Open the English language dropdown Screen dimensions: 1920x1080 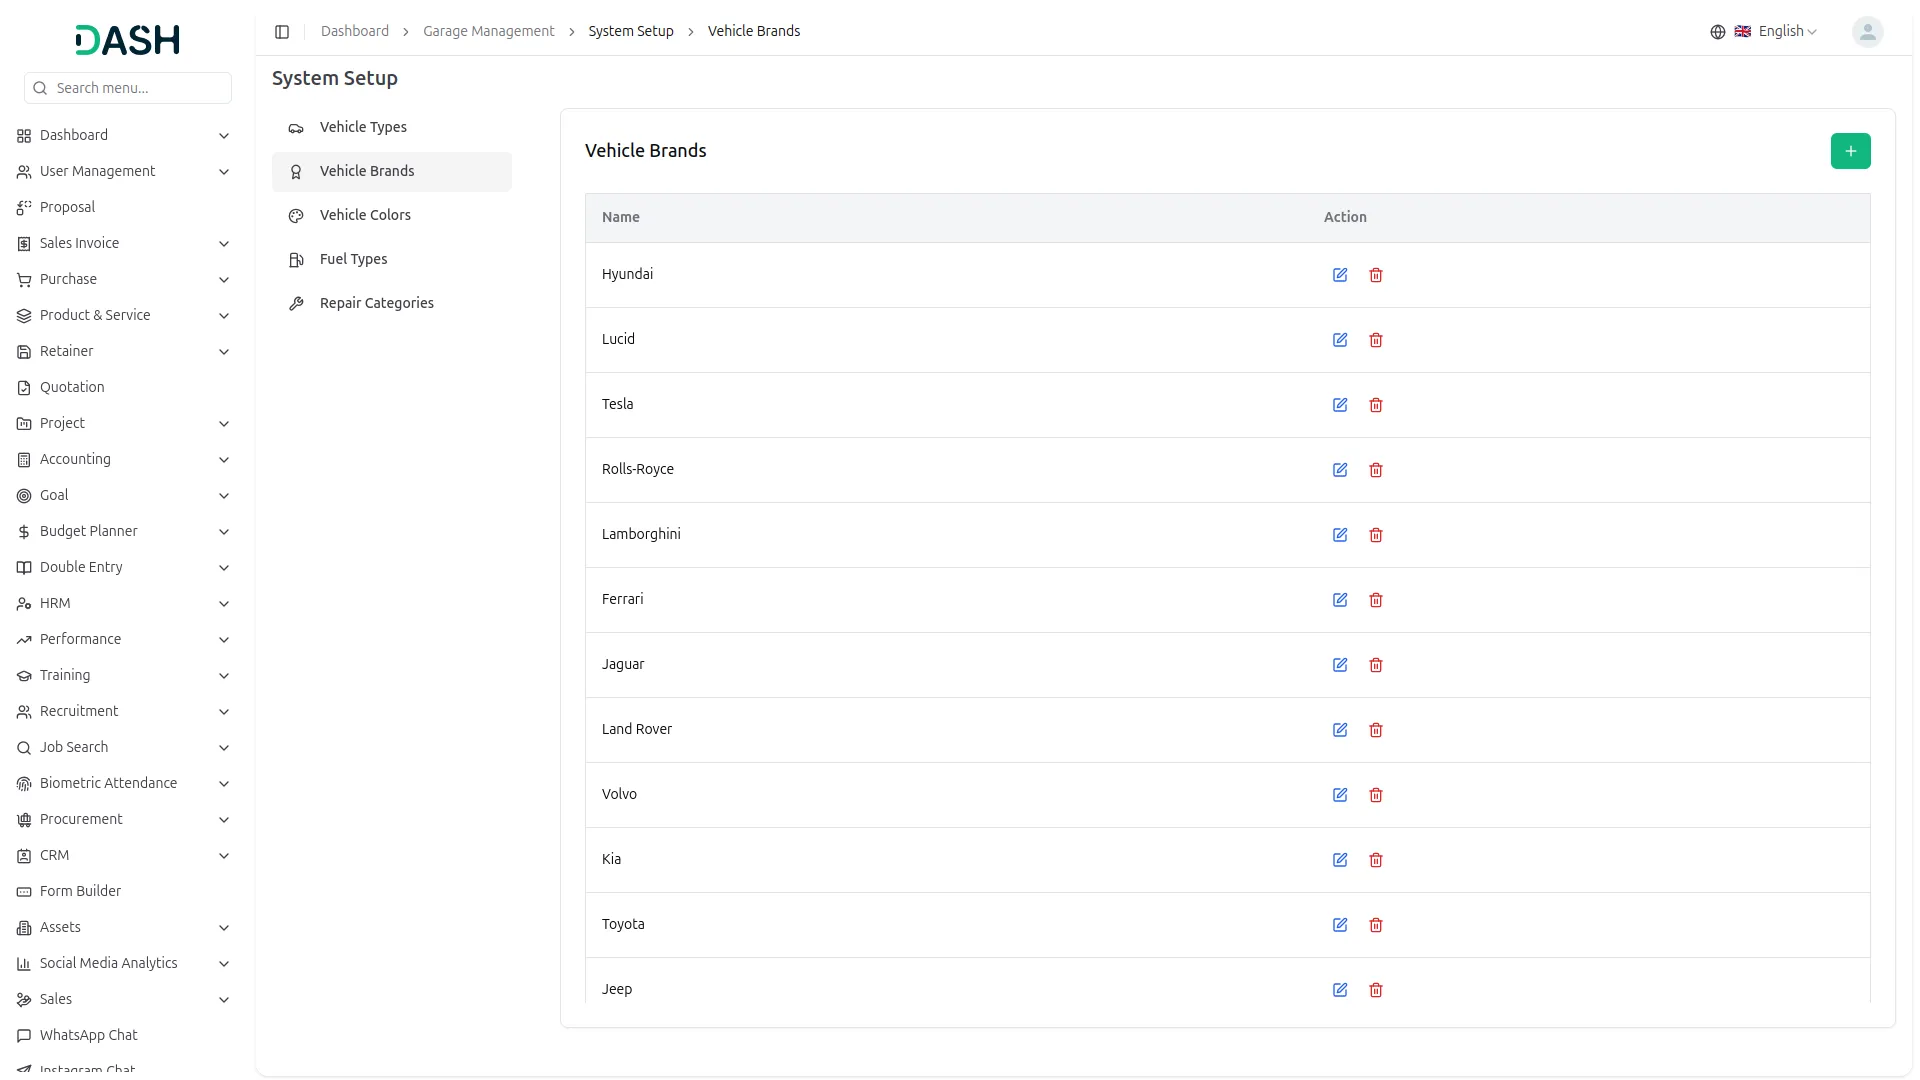pos(1787,32)
